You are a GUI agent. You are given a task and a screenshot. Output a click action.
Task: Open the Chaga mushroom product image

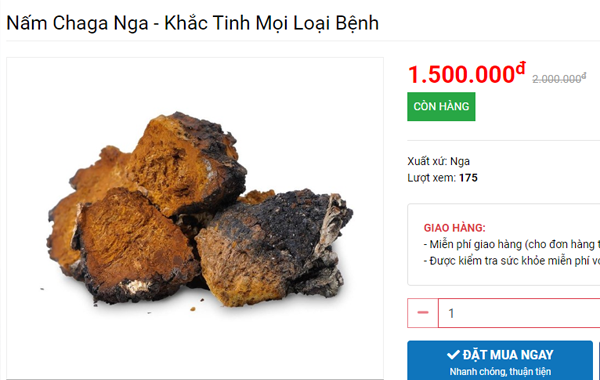point(195,218)
